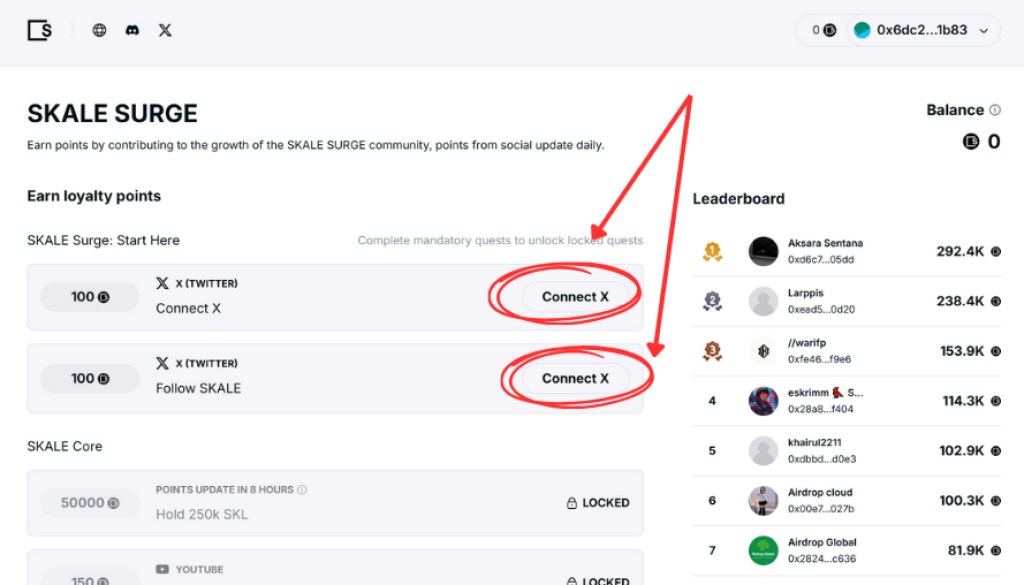Screen dimensions: 1024x585
Task: Open Airdrop cloud's leaderboard avatar
Action: coord(764,500)
